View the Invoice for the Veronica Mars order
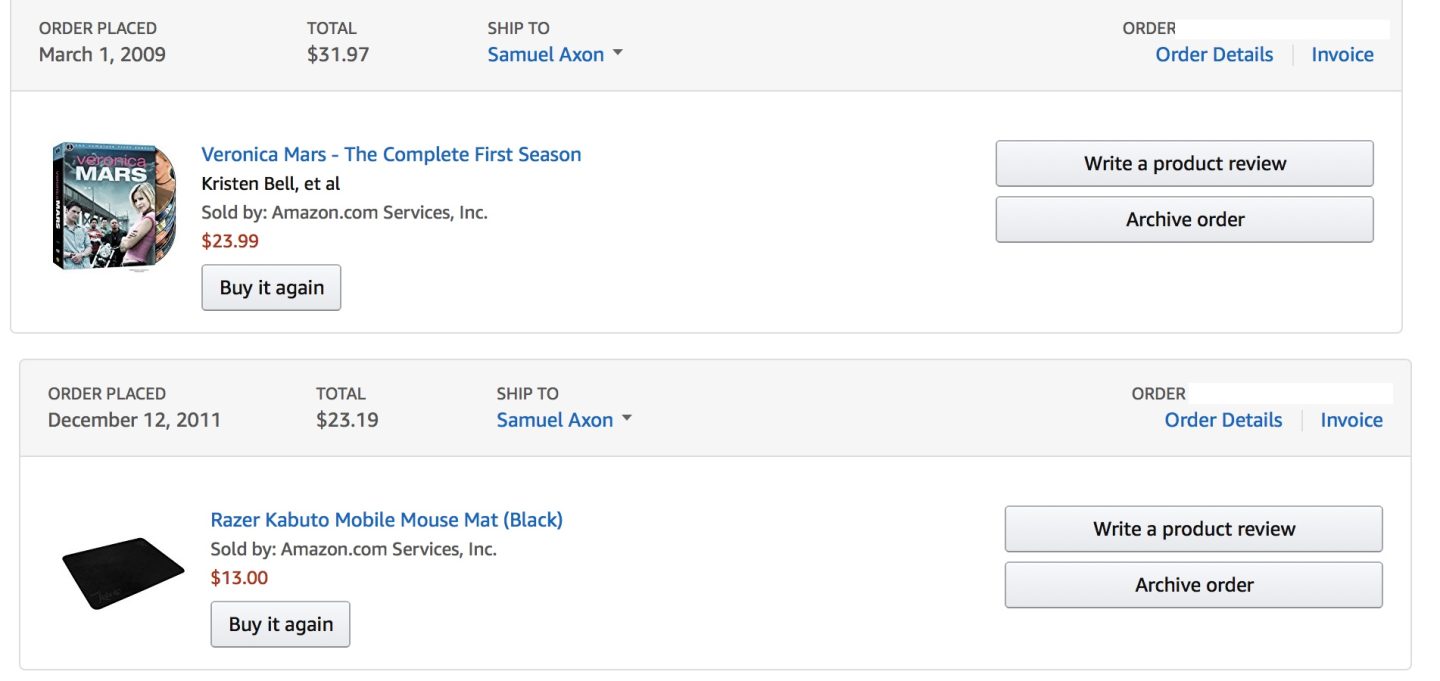 [1342, 54]
